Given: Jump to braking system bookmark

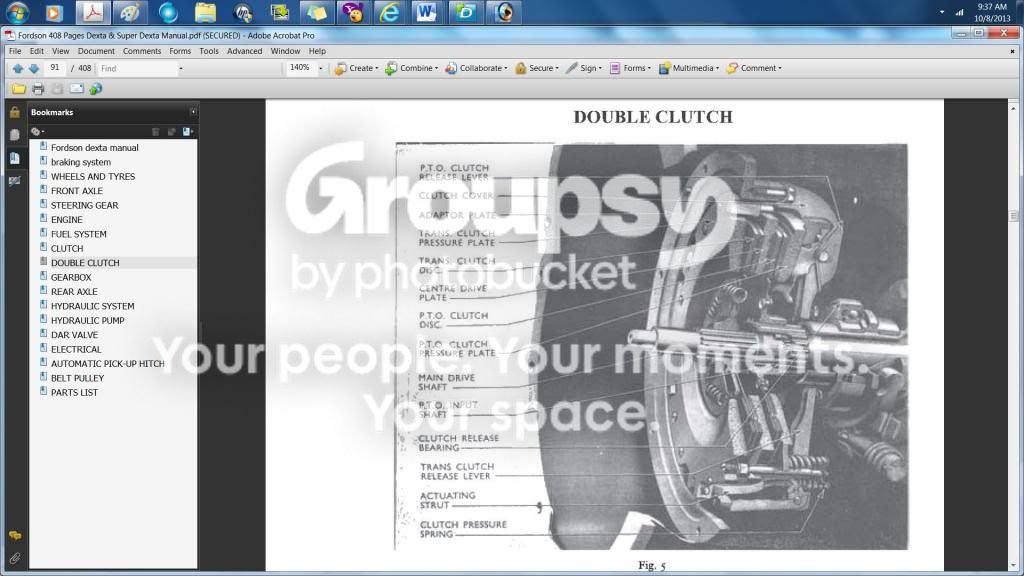Looking at the screenshot, I should (81, 162).
